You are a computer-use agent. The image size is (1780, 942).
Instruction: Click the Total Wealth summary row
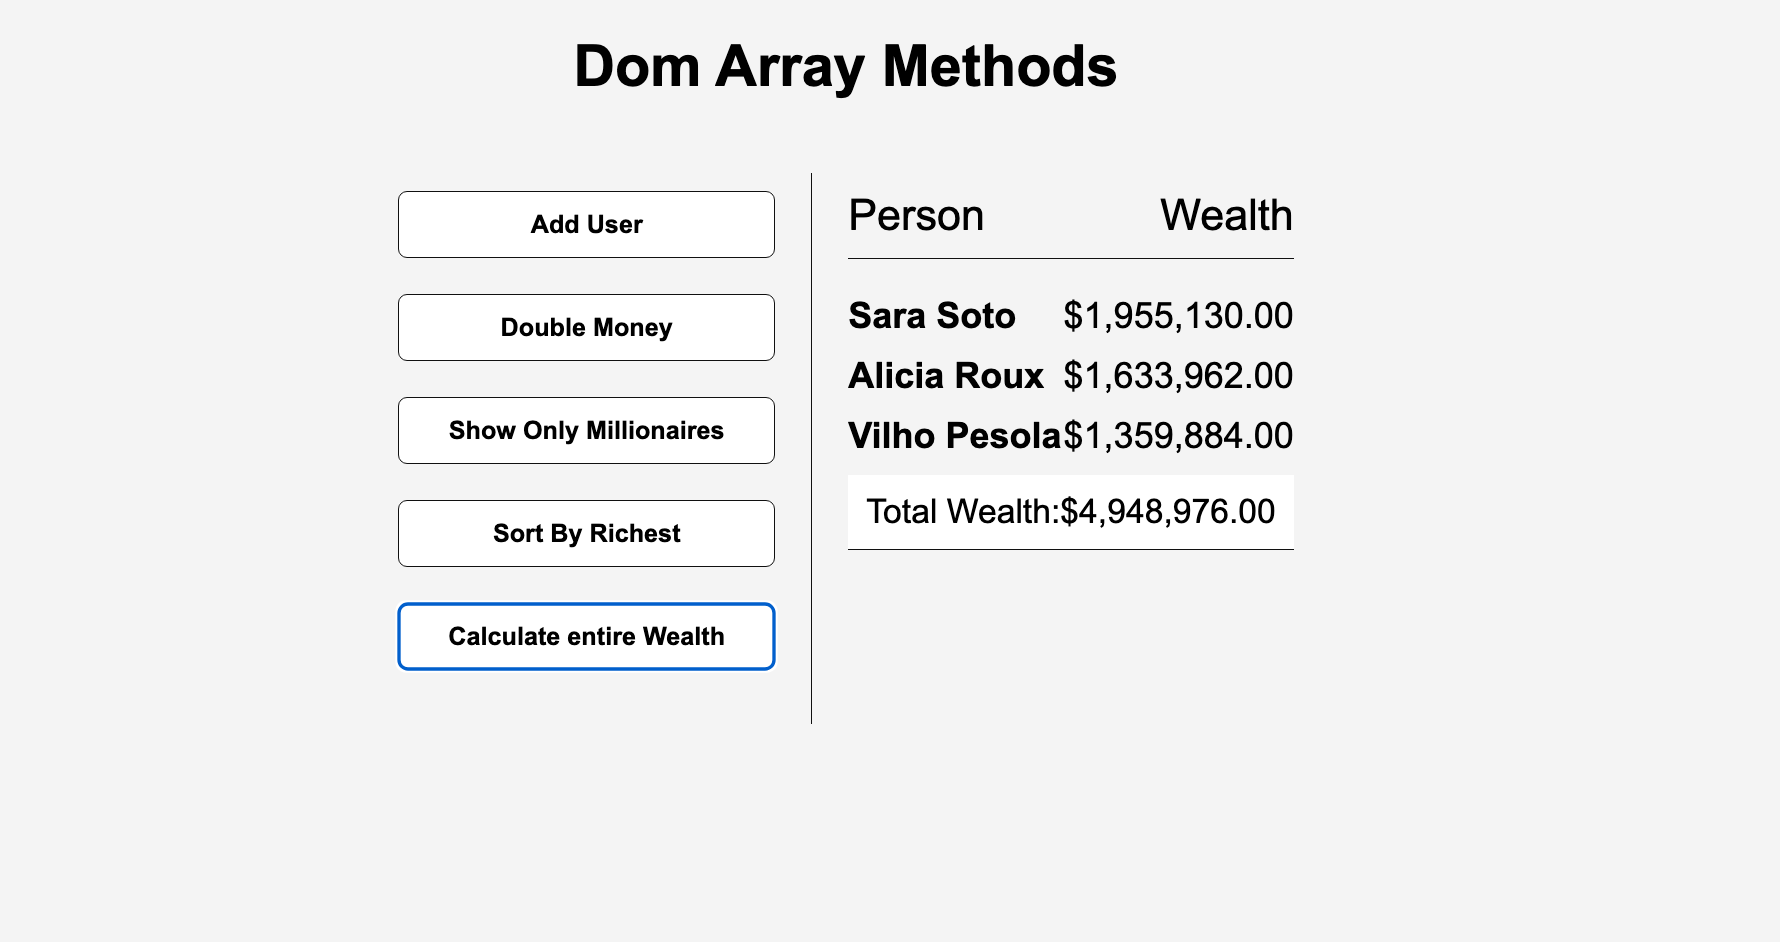(x=1070, y=511)
